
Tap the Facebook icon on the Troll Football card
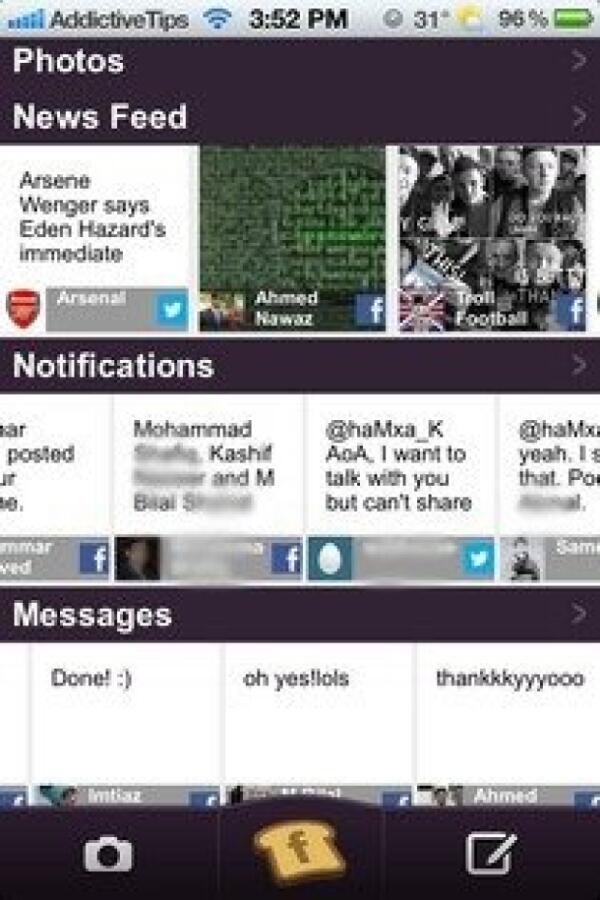coord(572,311)
